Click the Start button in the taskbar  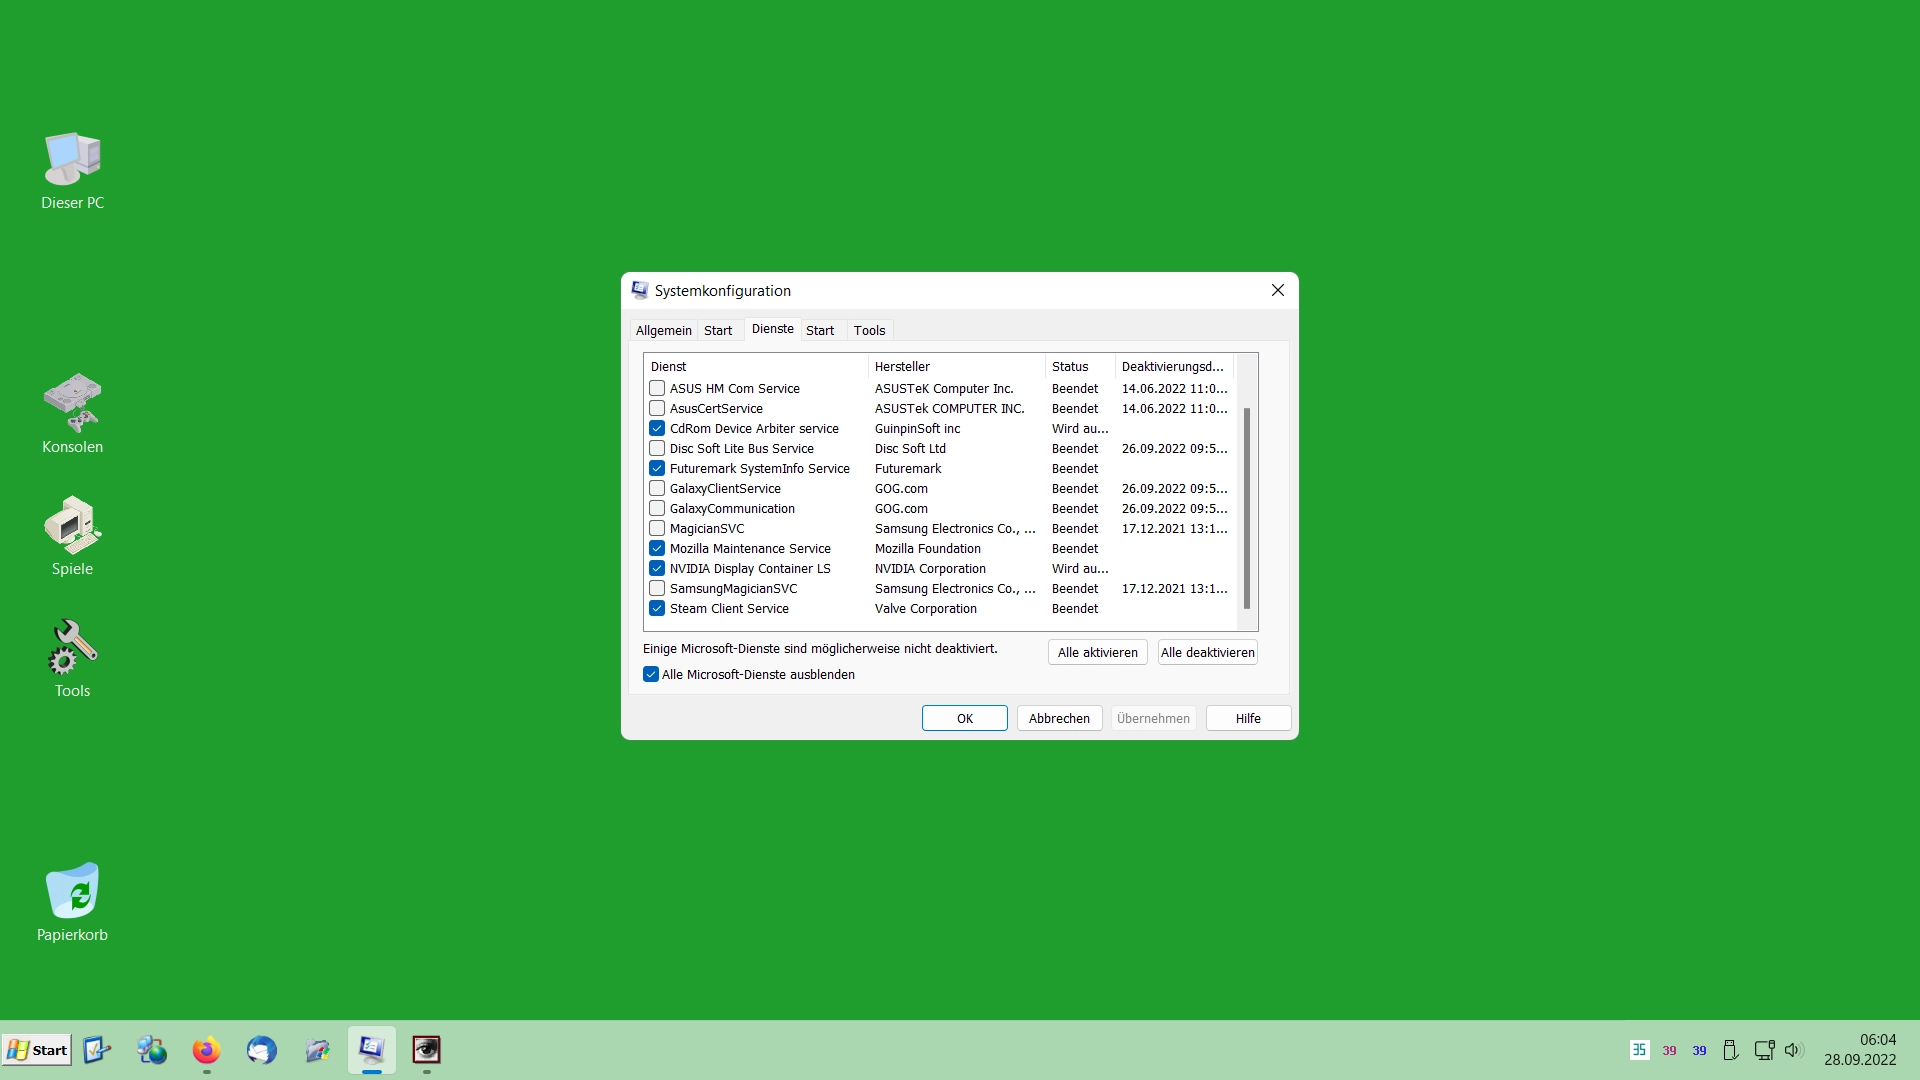tap(37, 1050)
